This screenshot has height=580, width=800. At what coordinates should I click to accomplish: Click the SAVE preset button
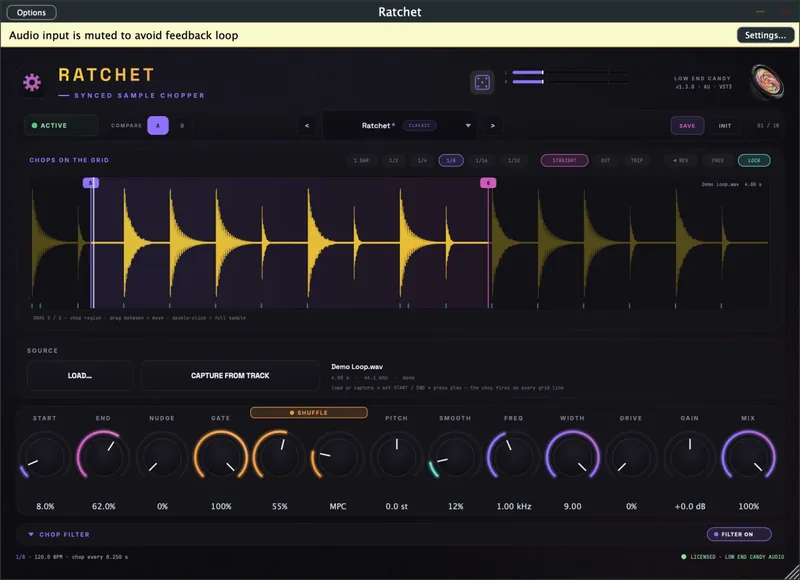click(x=687, y=125)
